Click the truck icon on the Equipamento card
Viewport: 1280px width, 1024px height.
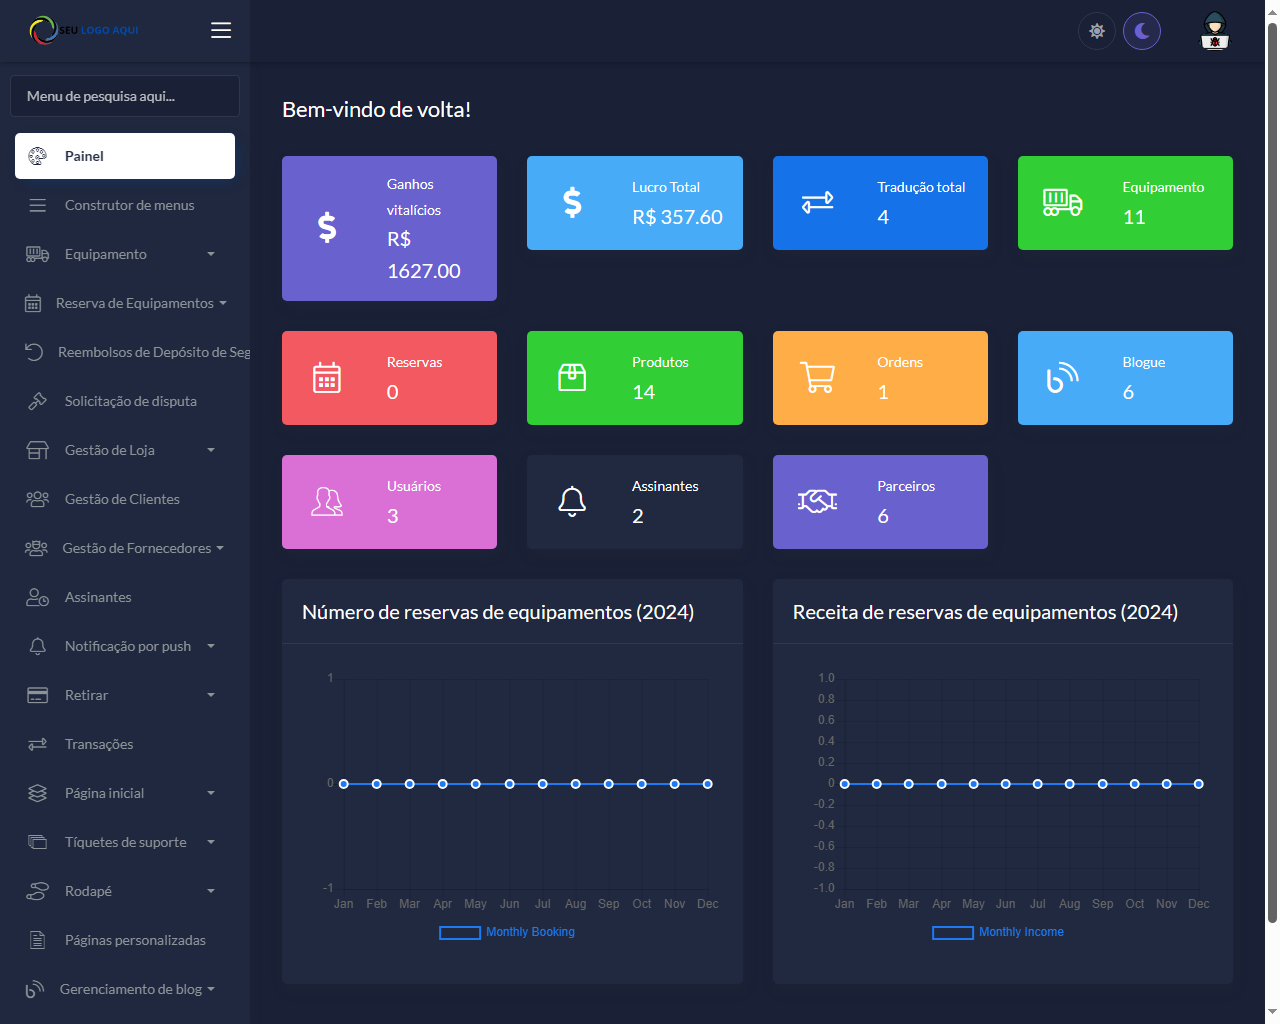1062,203
